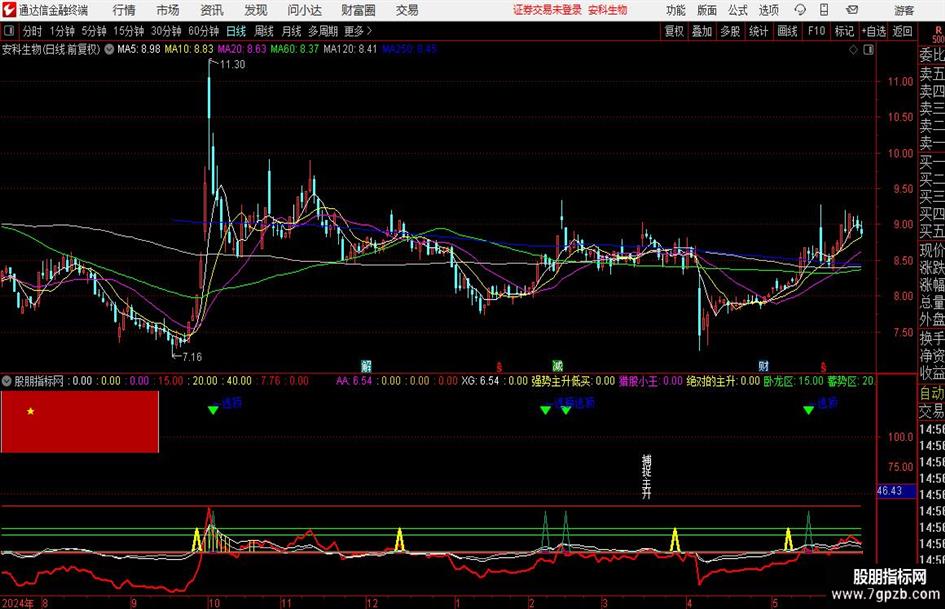Click the red $ marker near May
The height and width of the screenshot is (609, 945).
point(823,367)
